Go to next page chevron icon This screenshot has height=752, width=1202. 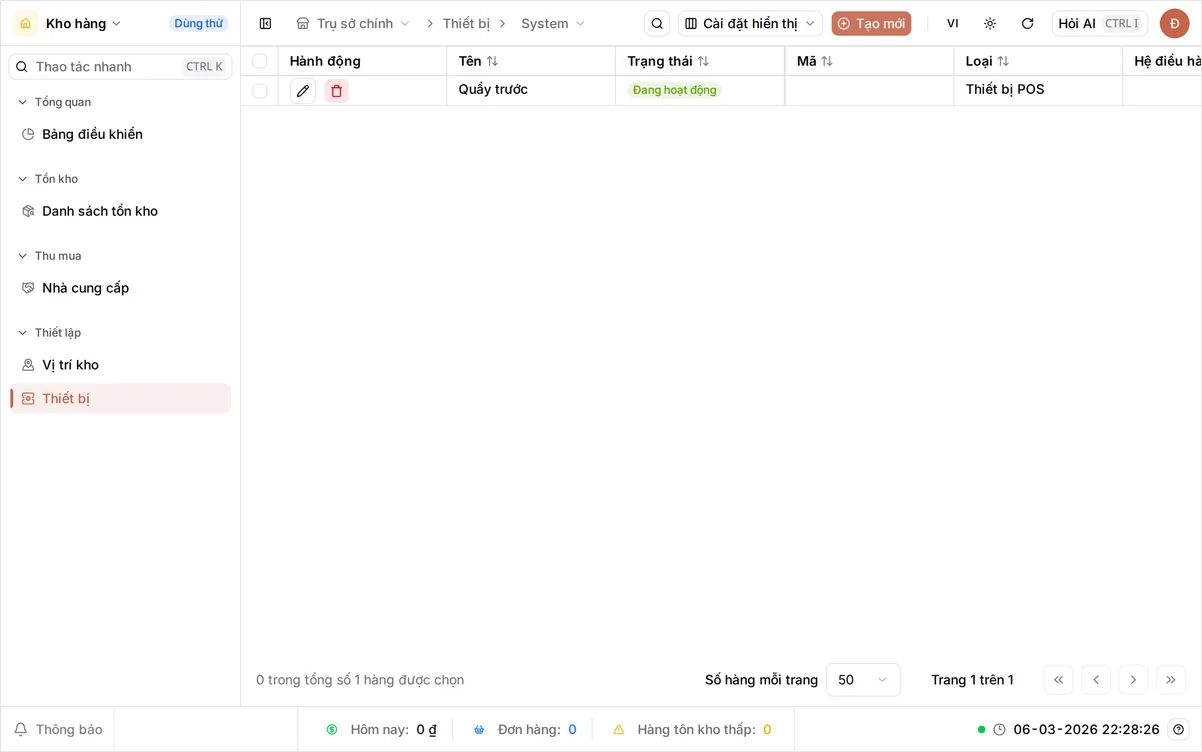pos(1133,680)
